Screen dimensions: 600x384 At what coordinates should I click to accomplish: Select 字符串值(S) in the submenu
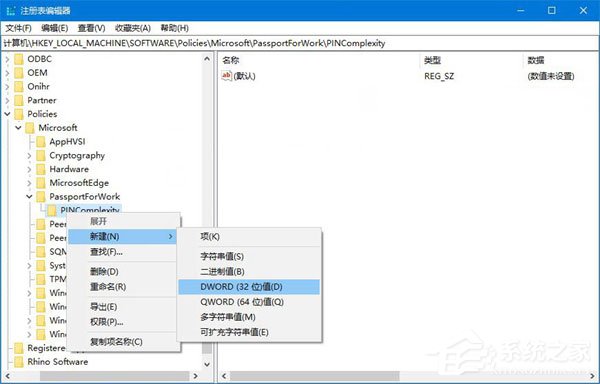[249, 256]
